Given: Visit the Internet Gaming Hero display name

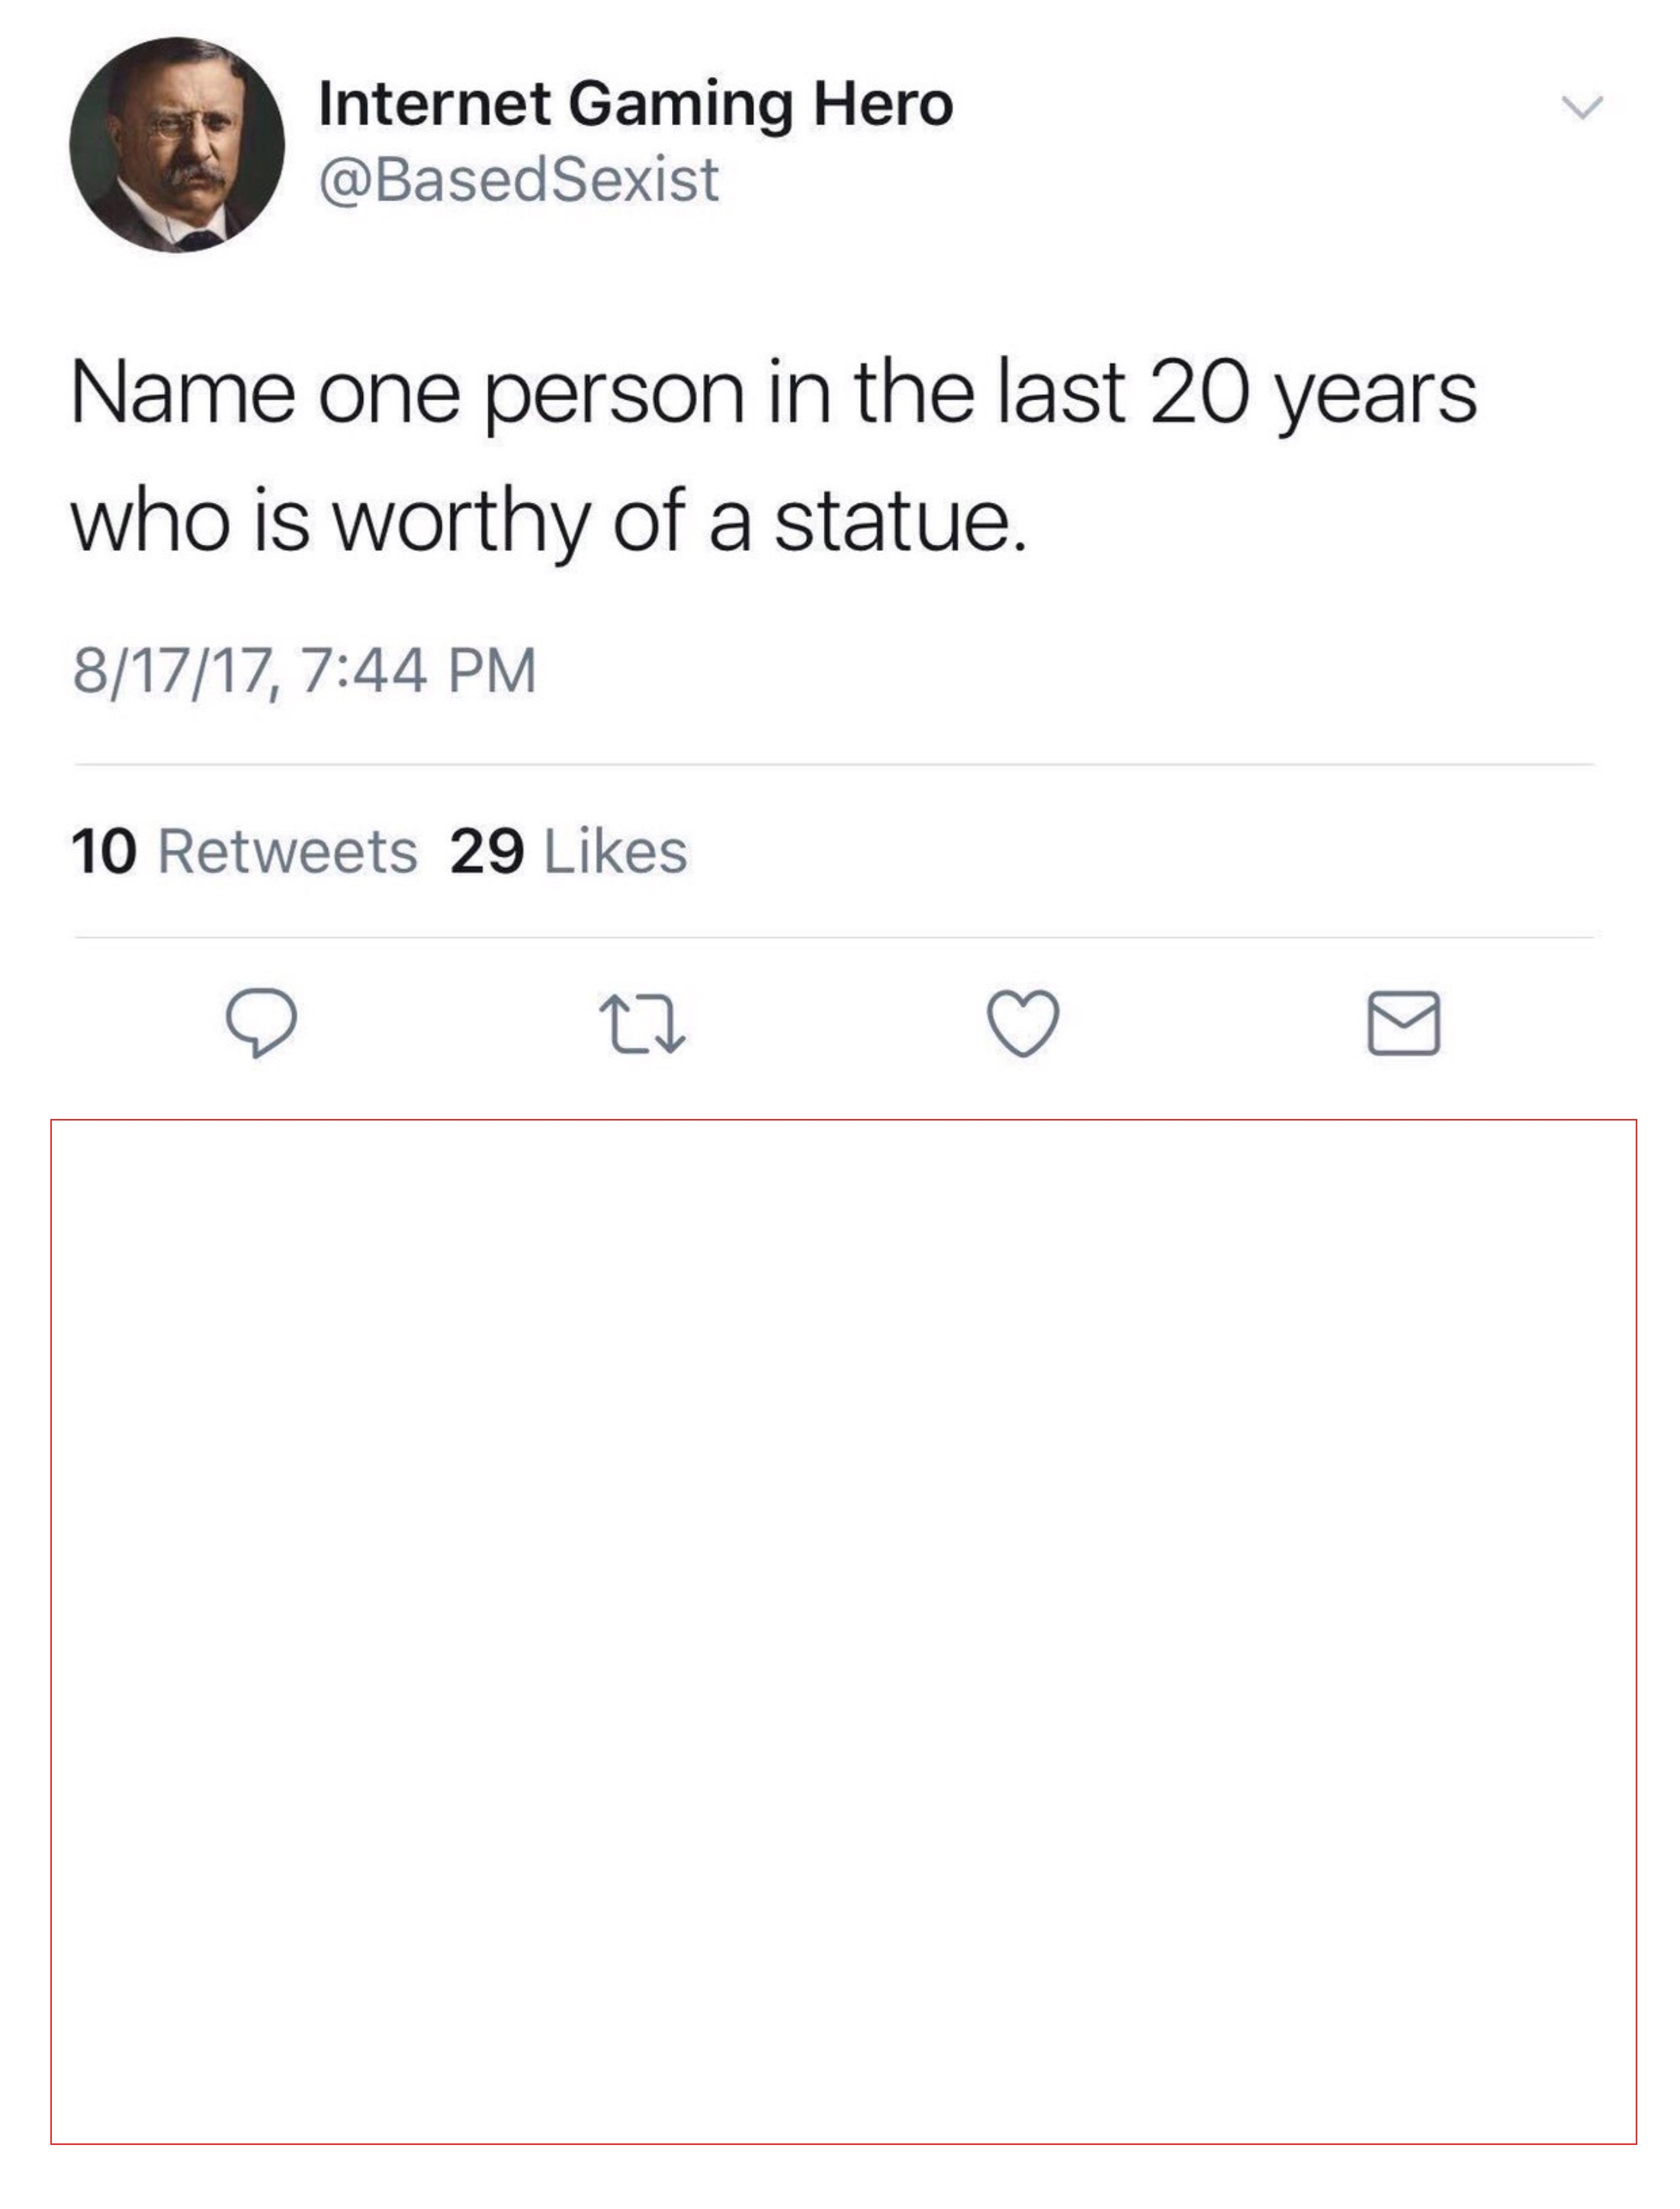Looking at the screenshot, I should click(636, 104).
